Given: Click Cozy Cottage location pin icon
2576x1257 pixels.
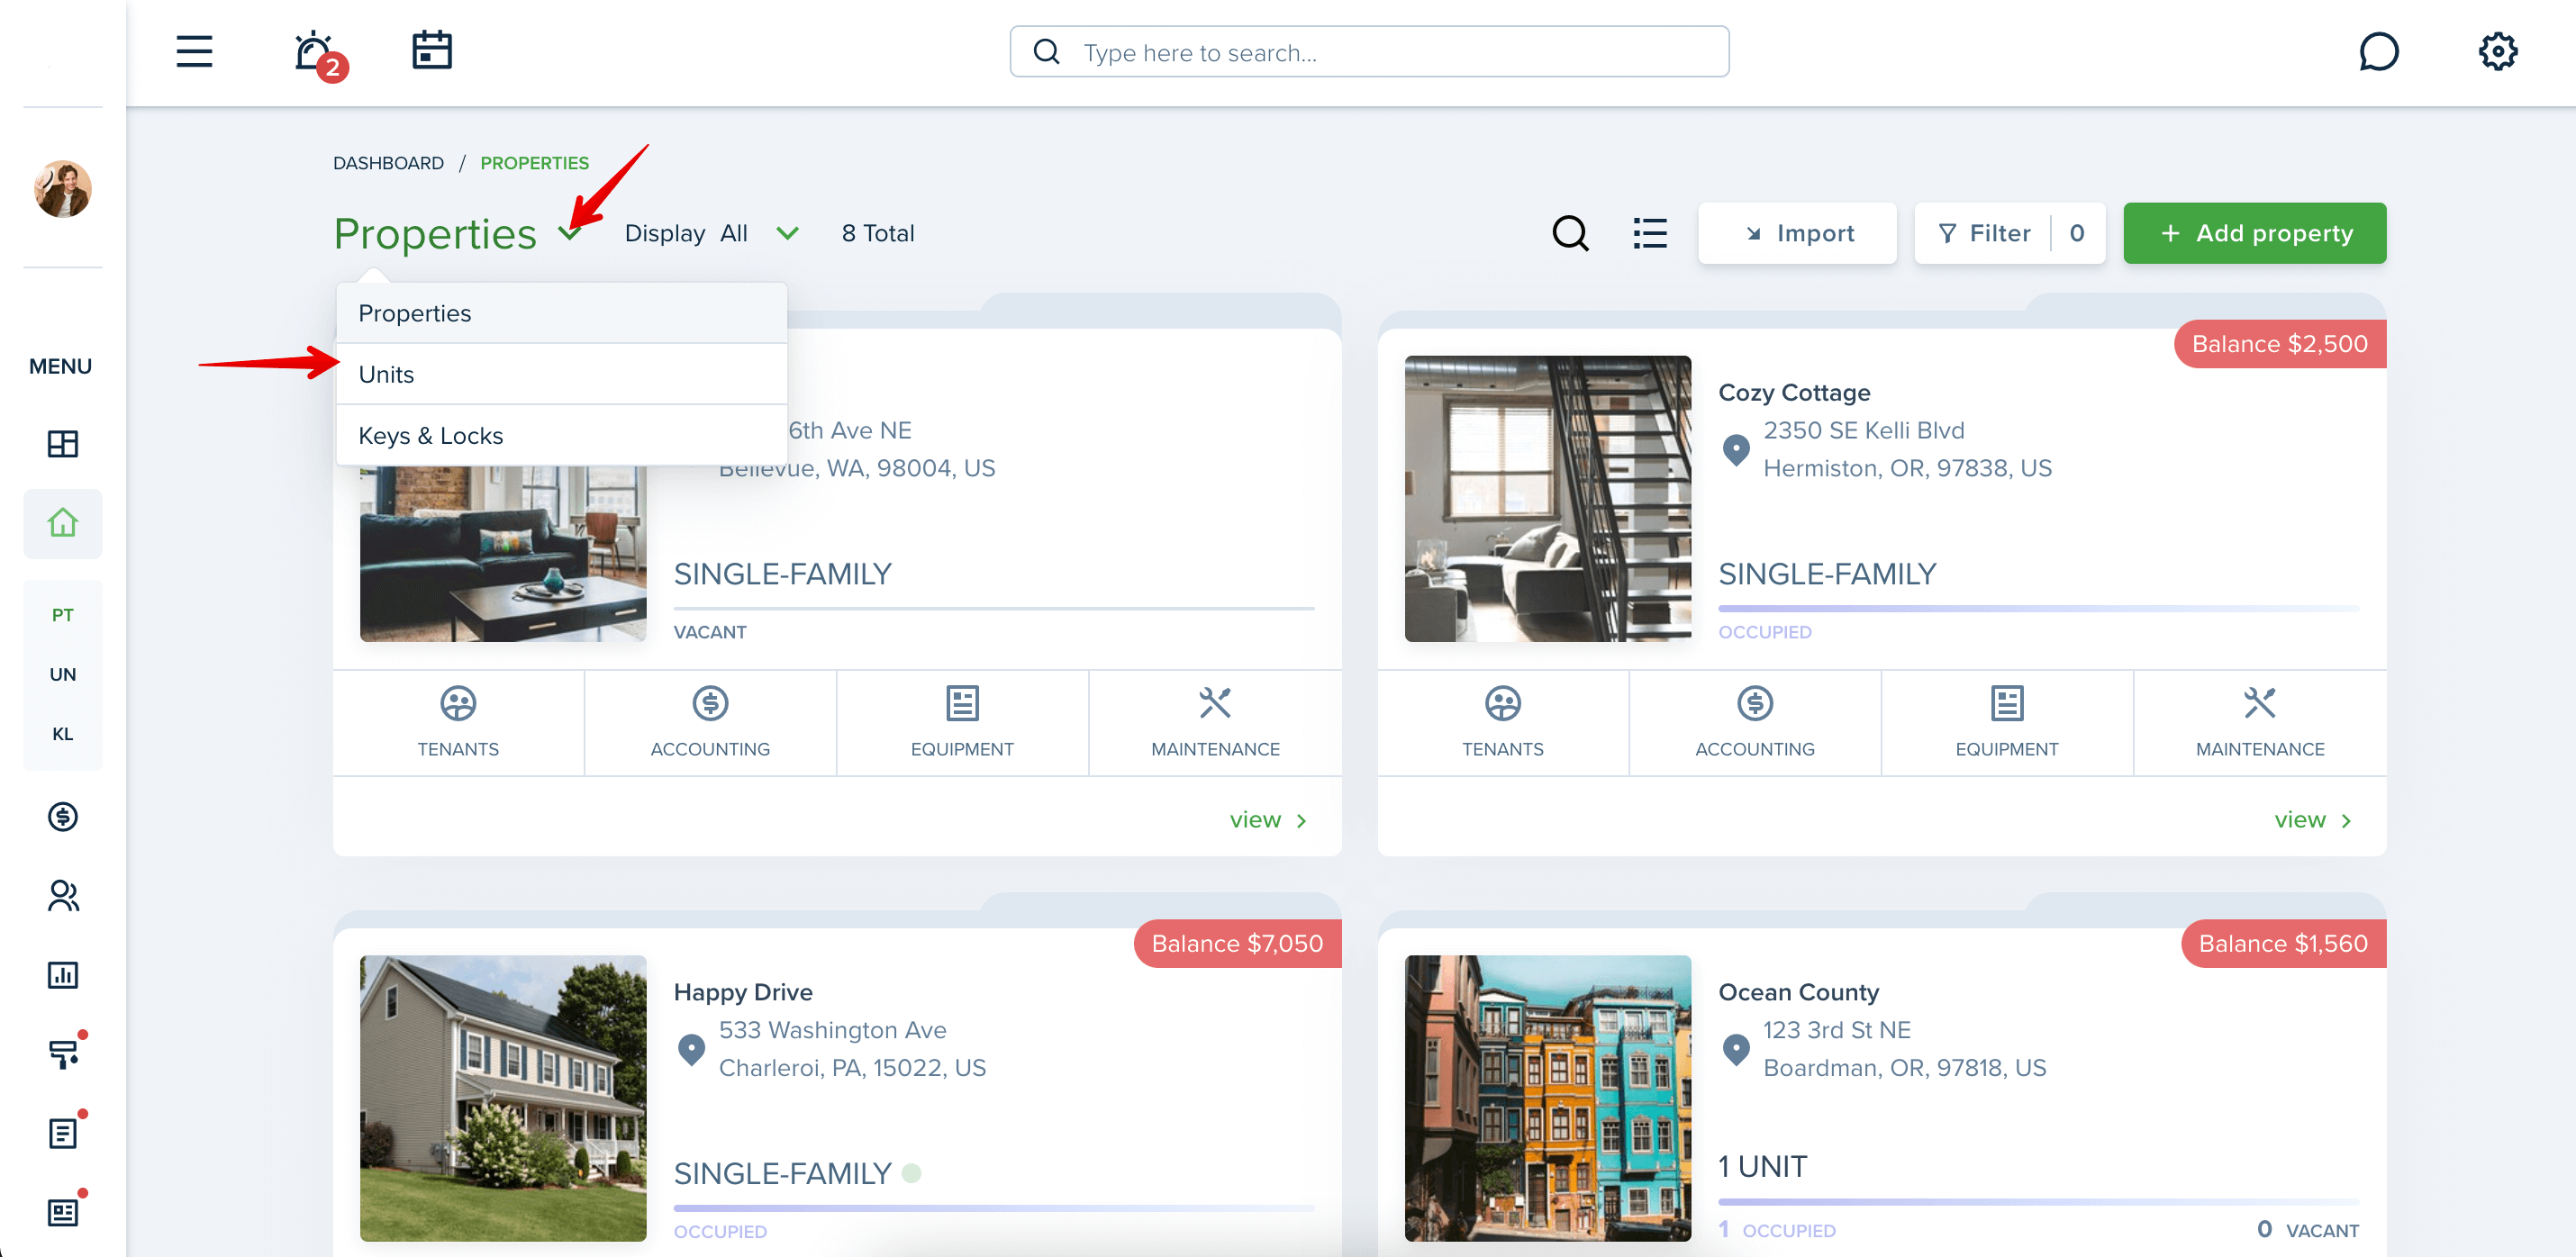Looking at the screenshot, I should pyautogui.click(x=1736, y=450).
